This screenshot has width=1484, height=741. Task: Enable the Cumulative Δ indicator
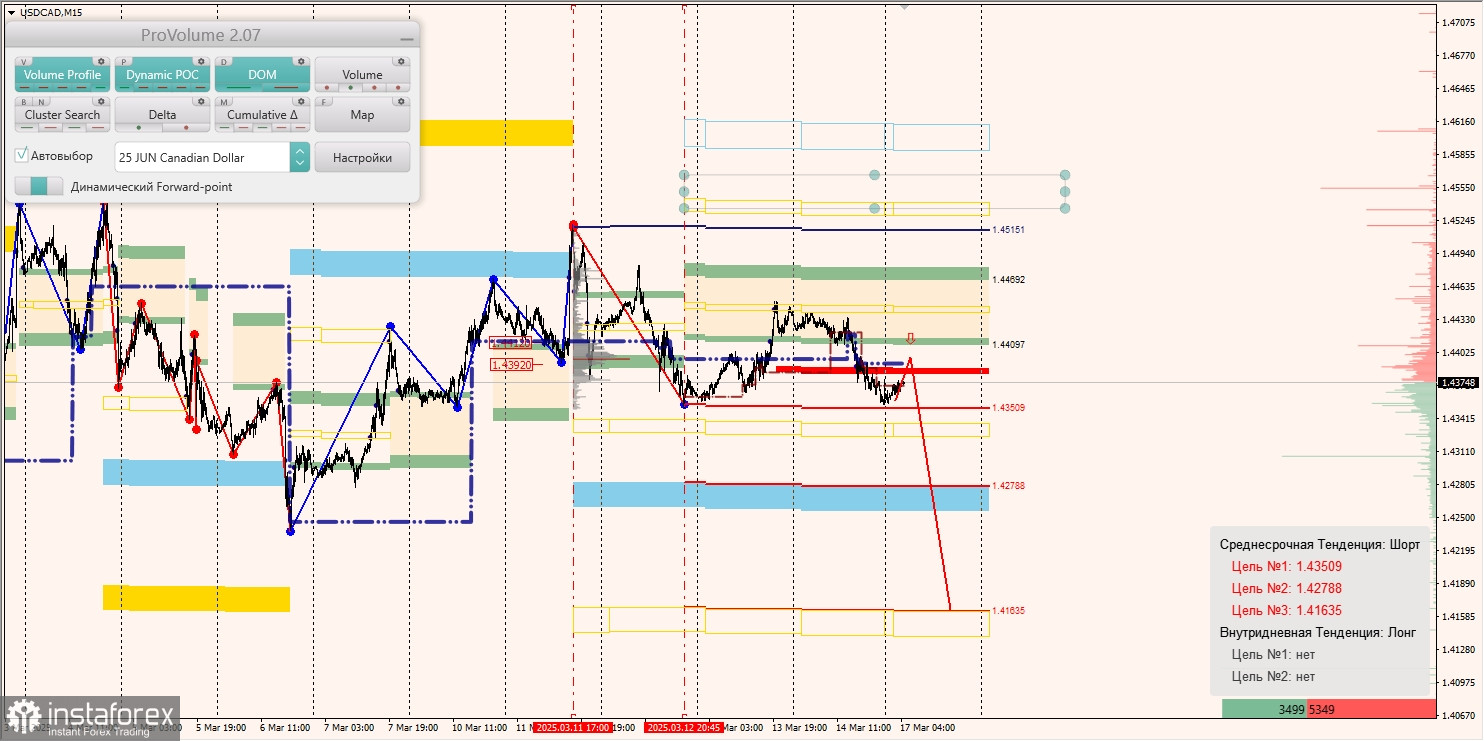[x=262, y=115]
